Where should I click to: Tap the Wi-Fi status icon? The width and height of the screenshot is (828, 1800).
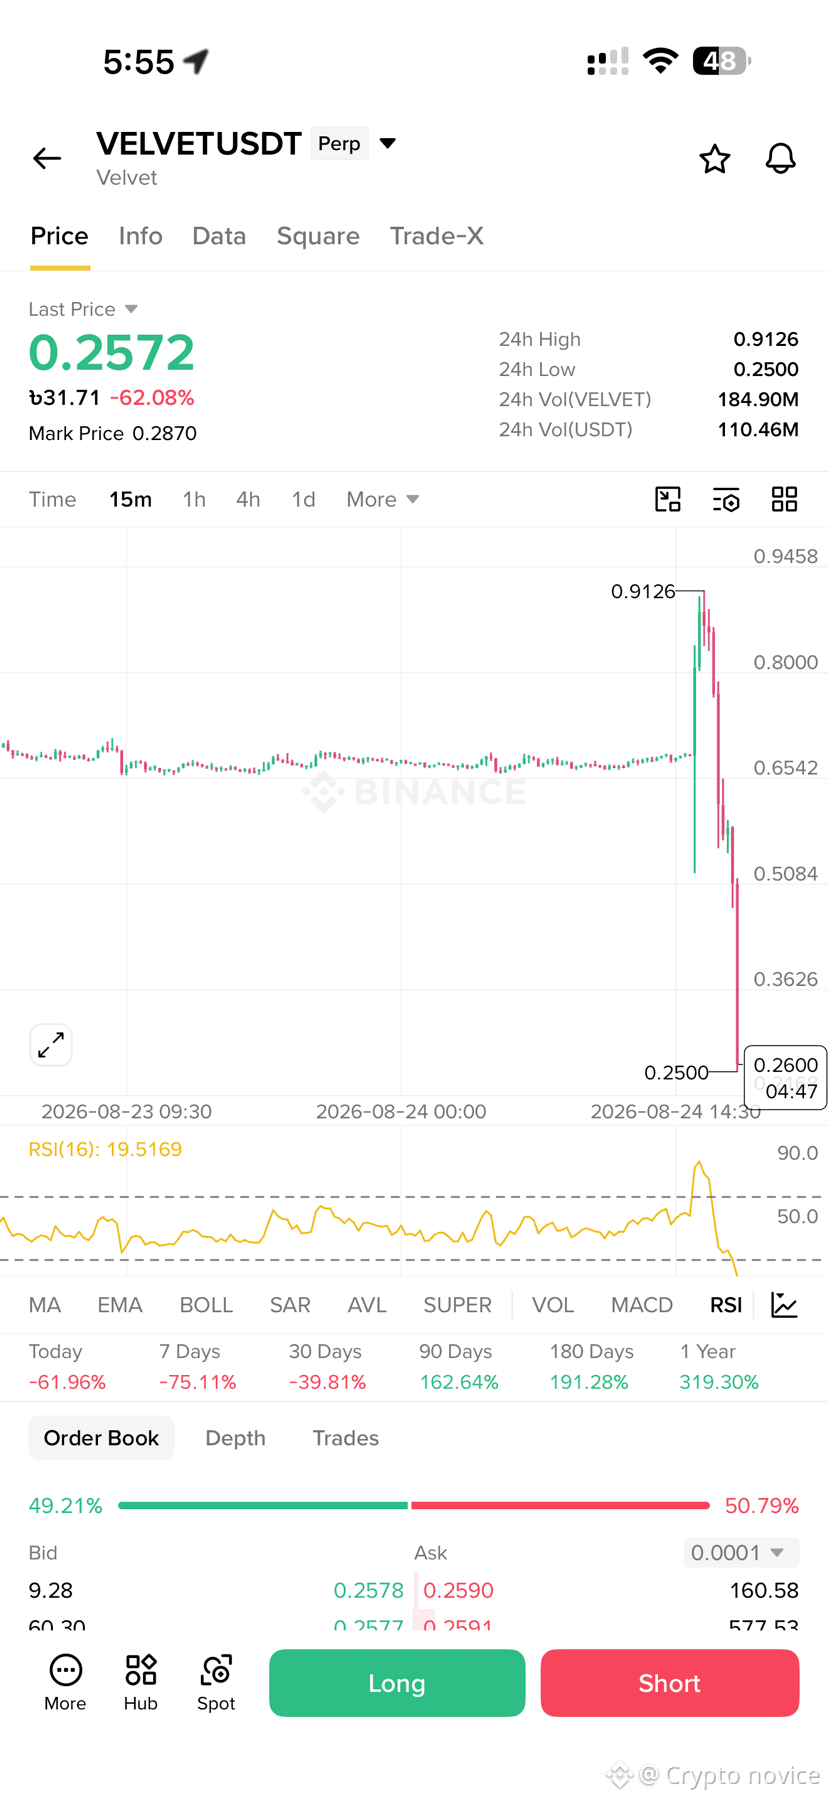[660, 61]
